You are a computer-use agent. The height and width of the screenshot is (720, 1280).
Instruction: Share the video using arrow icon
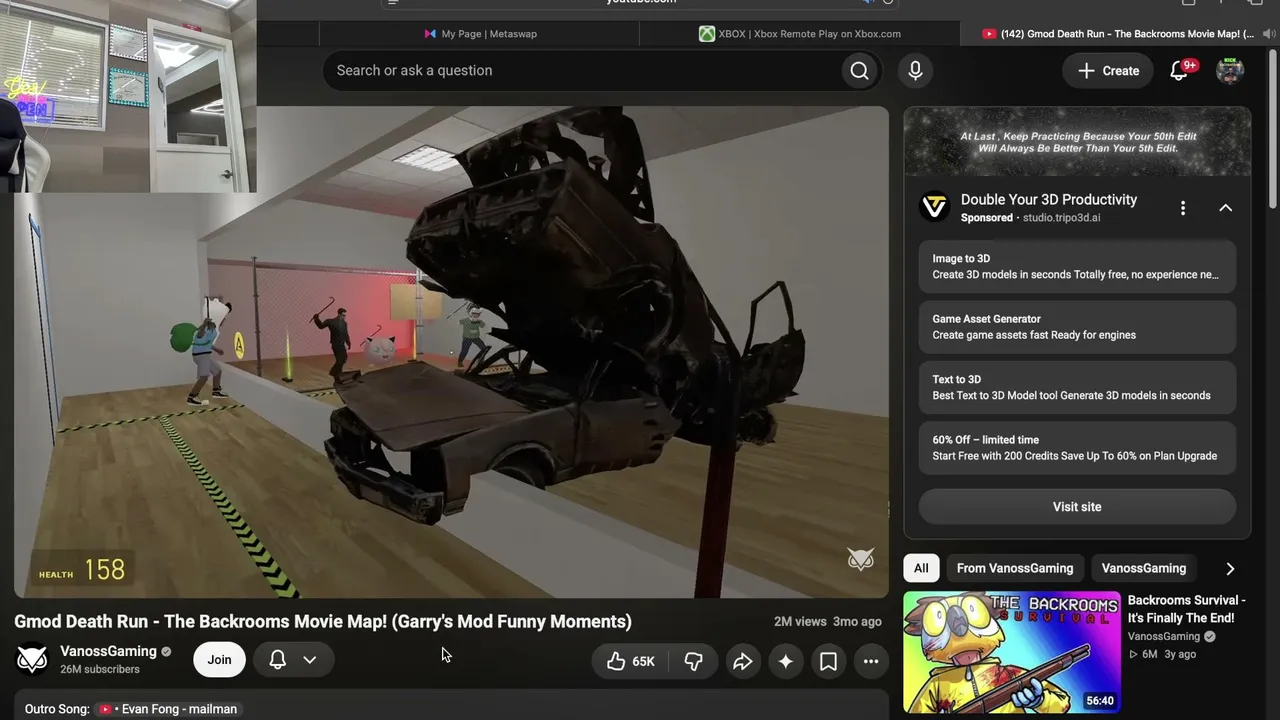point(742,661)
